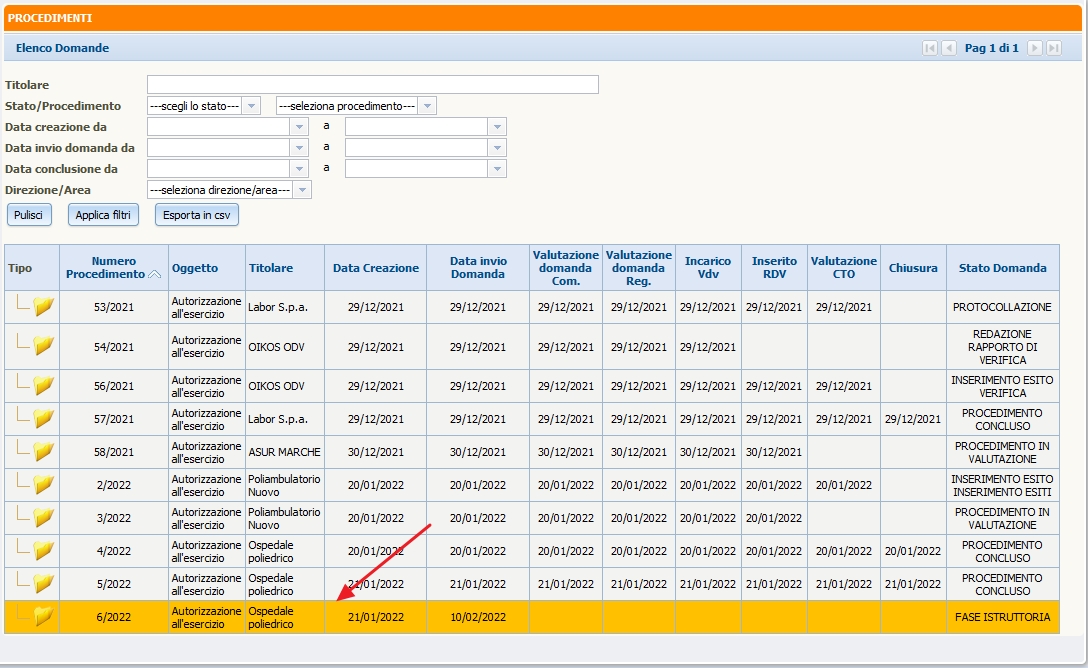Select Inserito RDV date 30/12/2021

[774, 452]
